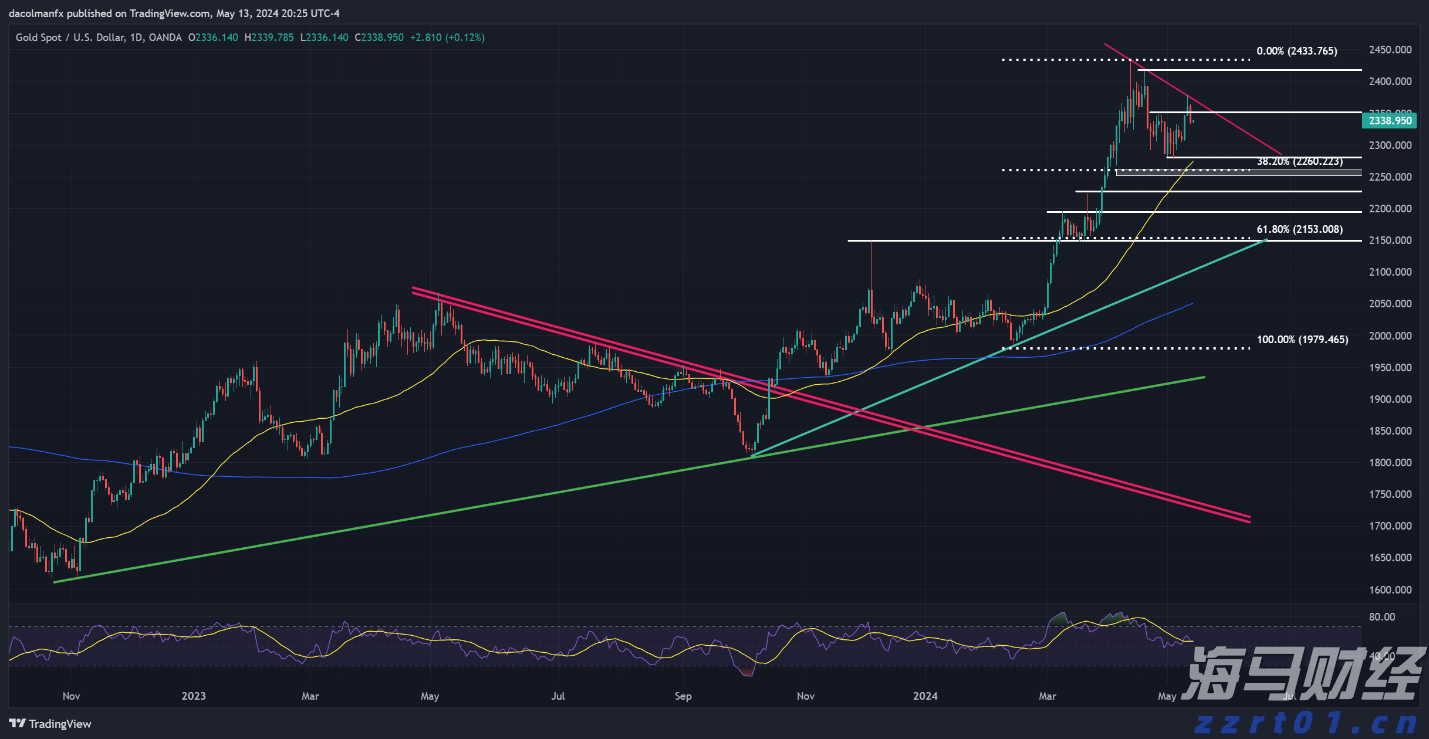Click the current price label 2338.950
The height and width of the screenshot is (739, 1429).
[1390, 120]
